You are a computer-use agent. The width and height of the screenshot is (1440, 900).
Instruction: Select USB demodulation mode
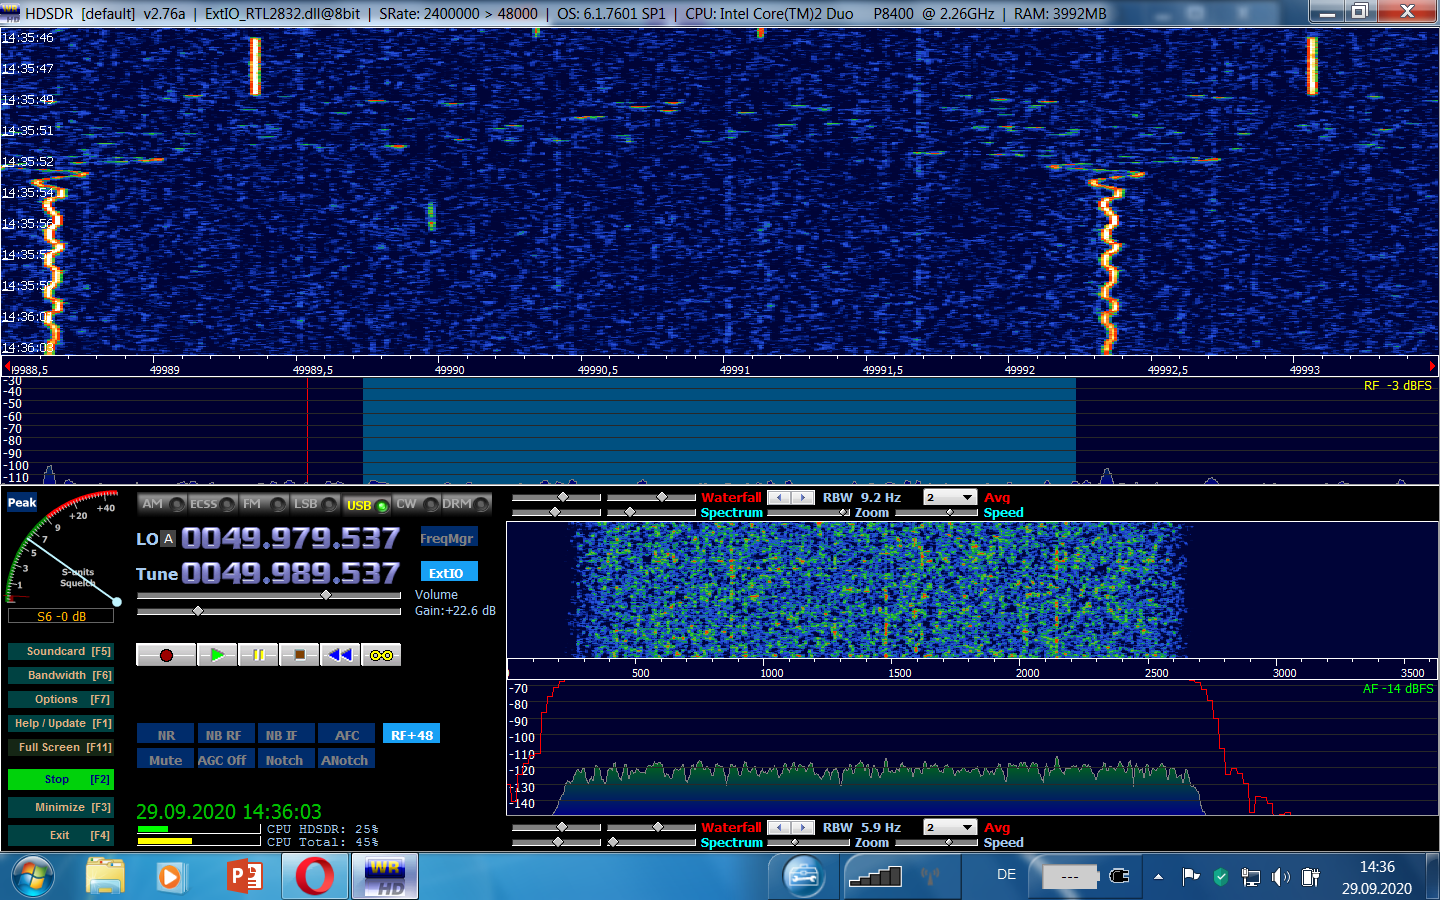(x=366, y=505)
